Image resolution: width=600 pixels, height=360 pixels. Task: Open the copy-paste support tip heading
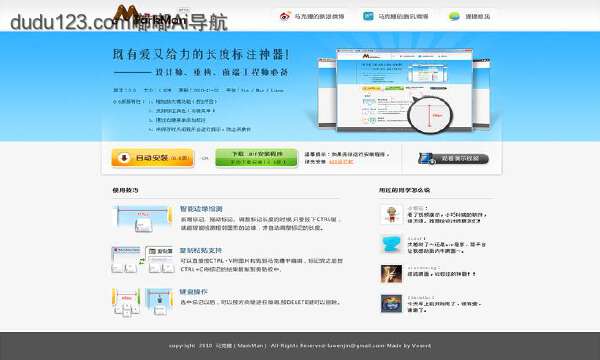coord(201,251)
